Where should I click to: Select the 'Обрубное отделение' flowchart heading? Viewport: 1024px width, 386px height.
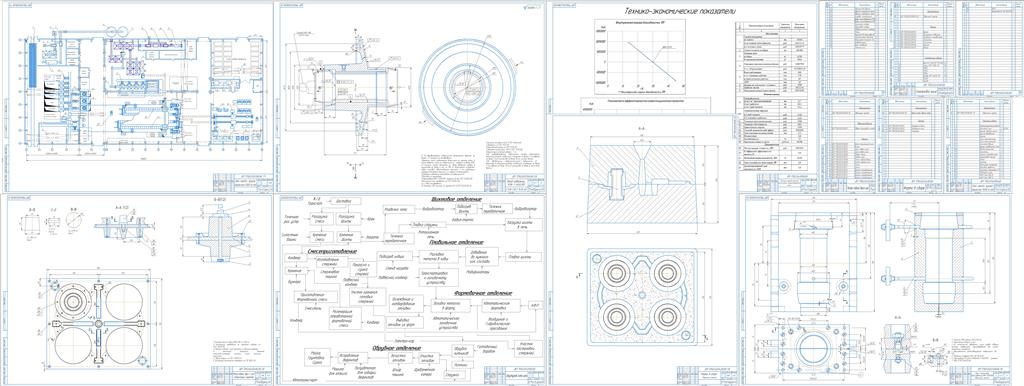pos(399,348)
